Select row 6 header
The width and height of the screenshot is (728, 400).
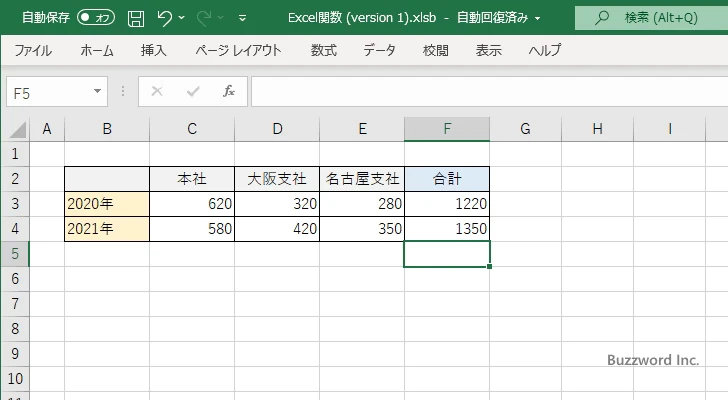[x=15, y=279]
